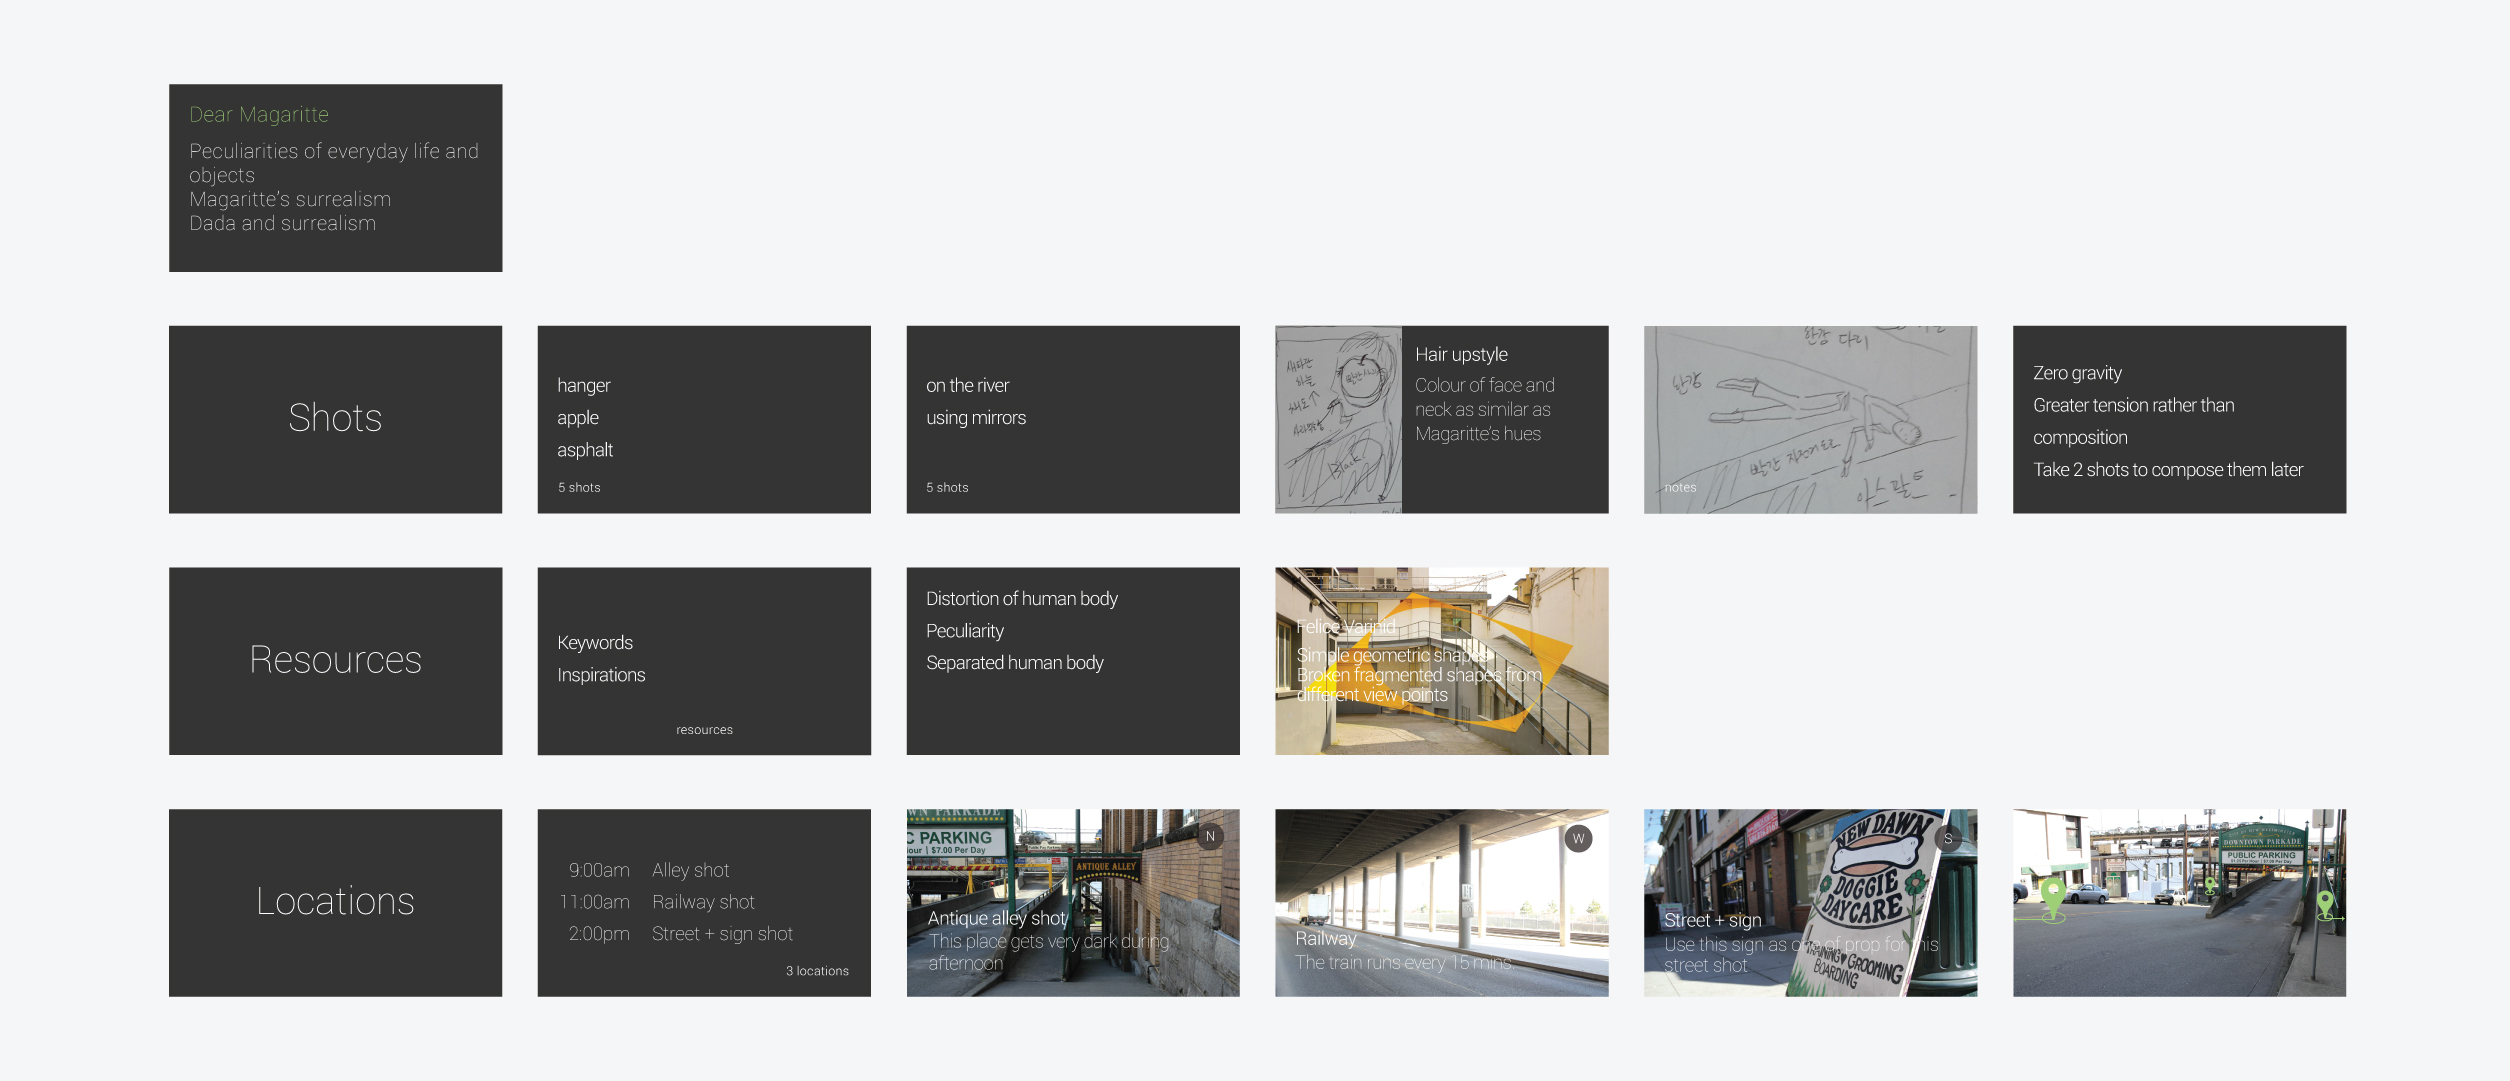
Task: Click the 'notes' badge on the sketch card
Action: pyautogui.click(x=1681, y=487)
